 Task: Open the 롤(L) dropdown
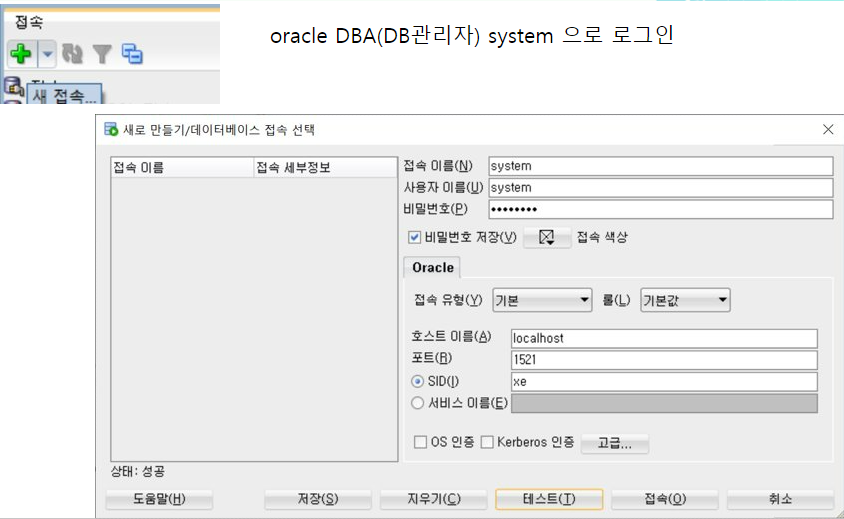click(x=685, y=300)
